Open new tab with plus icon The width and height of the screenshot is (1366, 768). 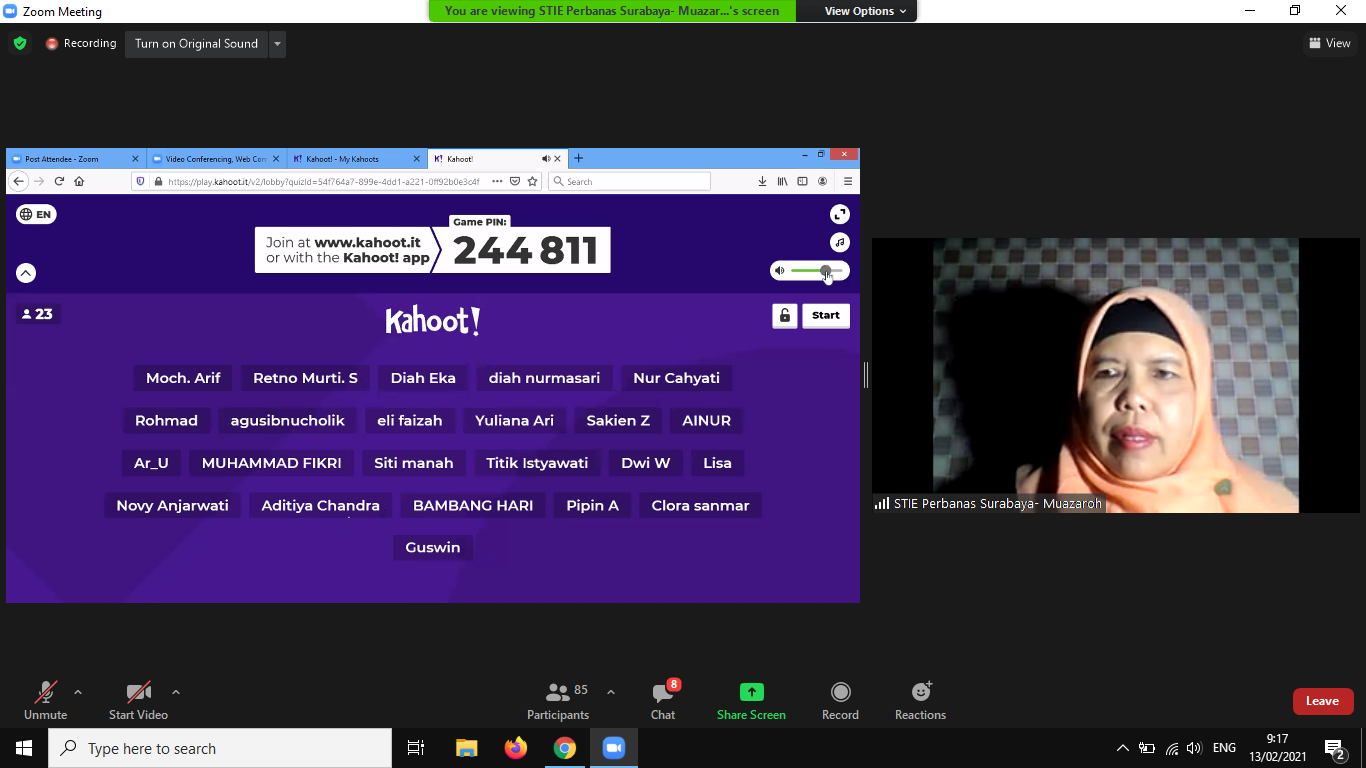coord(578,158)
